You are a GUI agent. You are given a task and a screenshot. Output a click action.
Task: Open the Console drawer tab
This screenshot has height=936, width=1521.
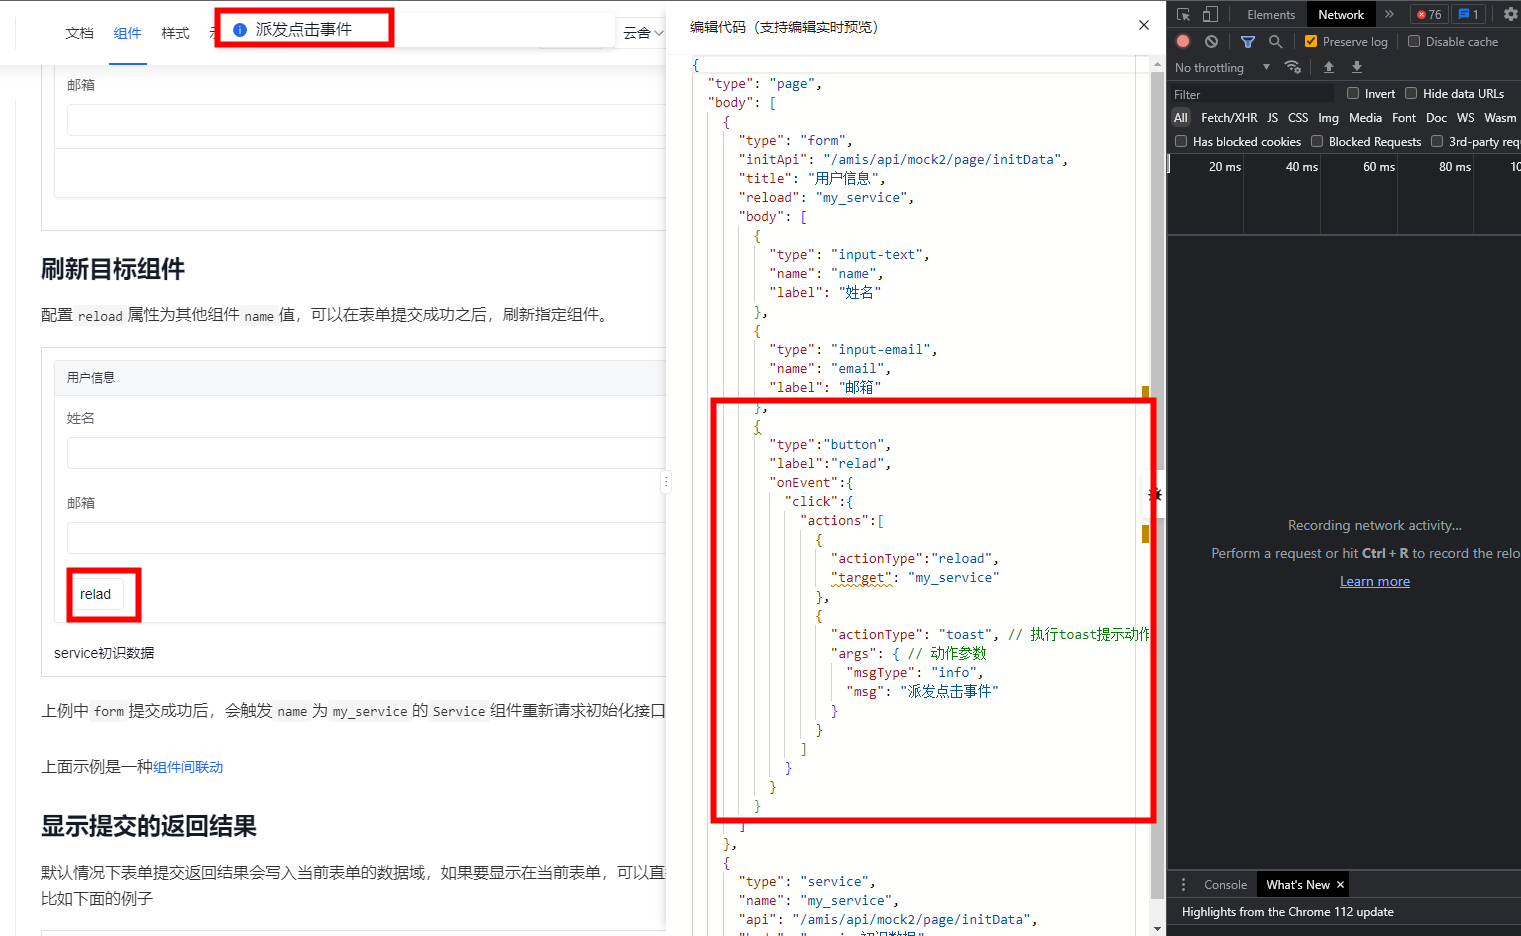1225,884
